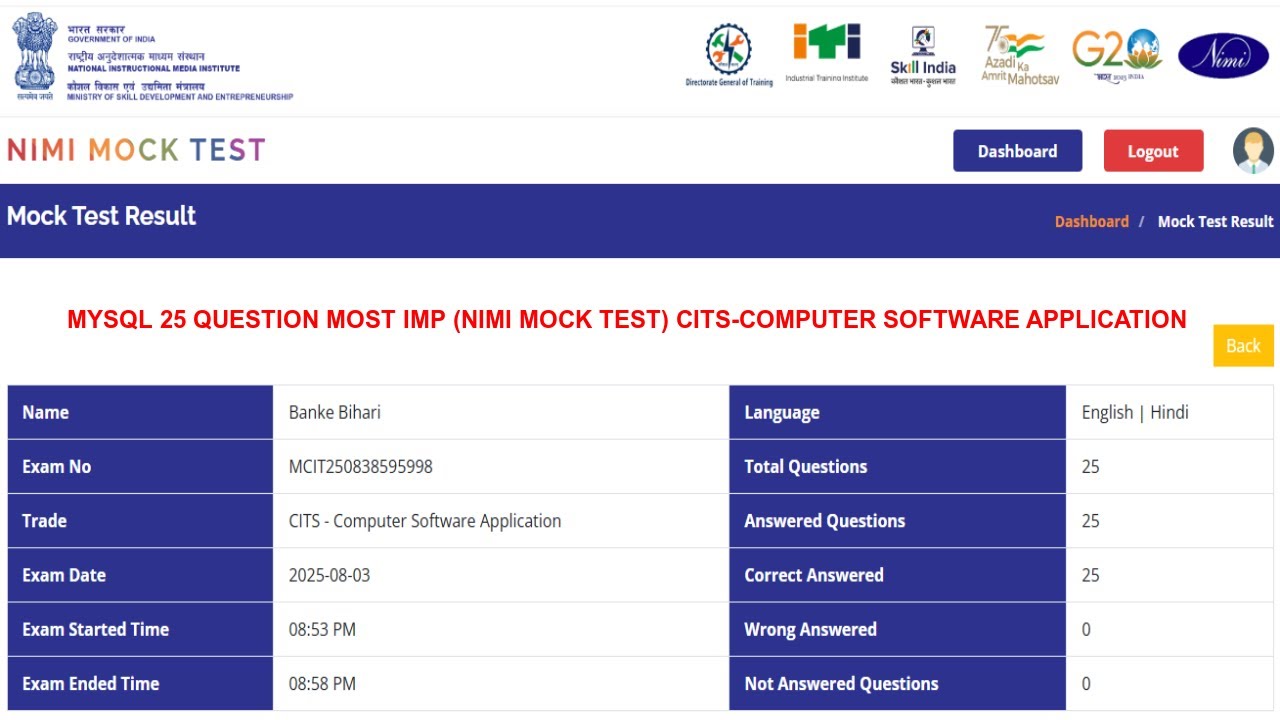Select the English | Hindi language value
1280x720 pixels.
tap(1135, 412)
